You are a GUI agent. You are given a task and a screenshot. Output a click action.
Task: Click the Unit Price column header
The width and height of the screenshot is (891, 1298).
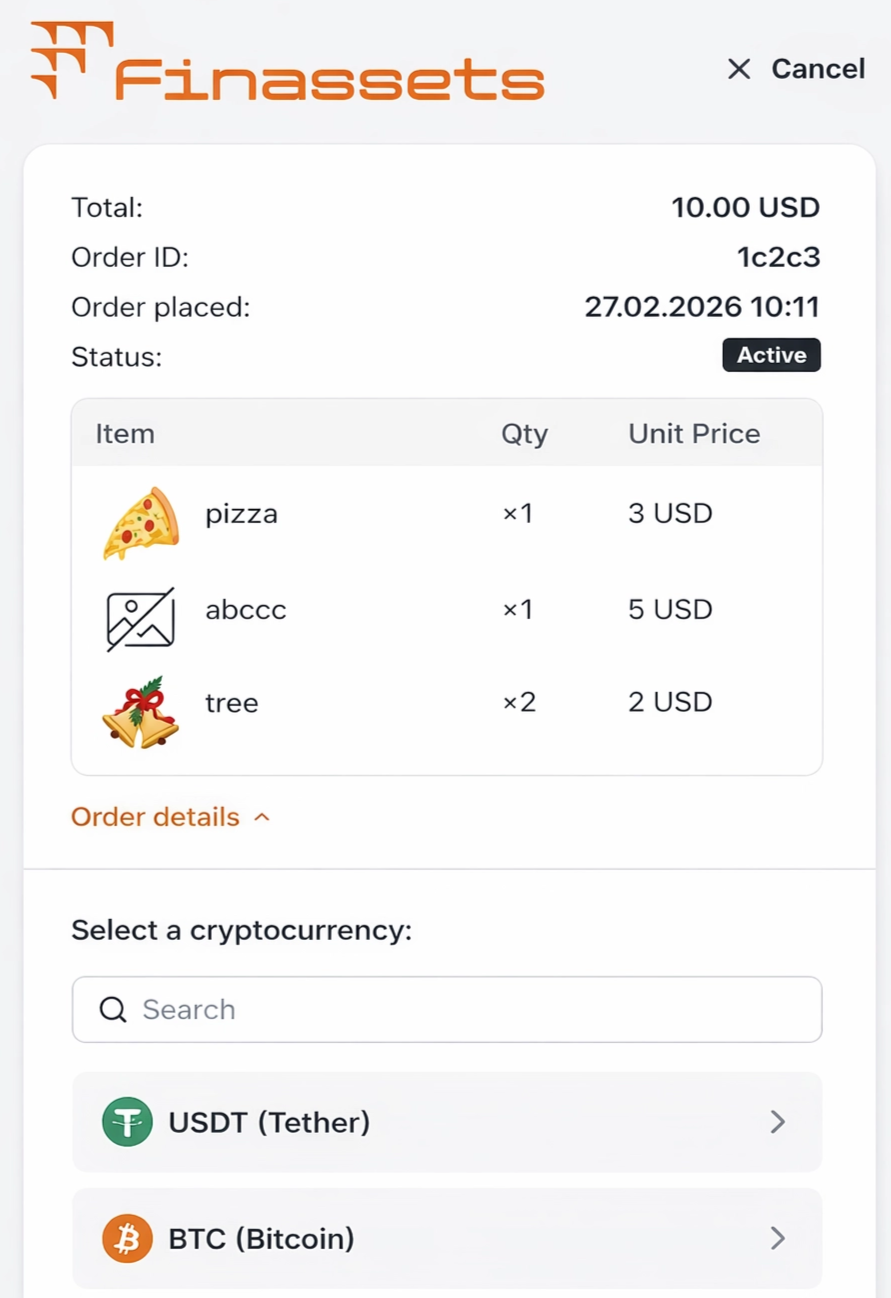coord(694,434)
